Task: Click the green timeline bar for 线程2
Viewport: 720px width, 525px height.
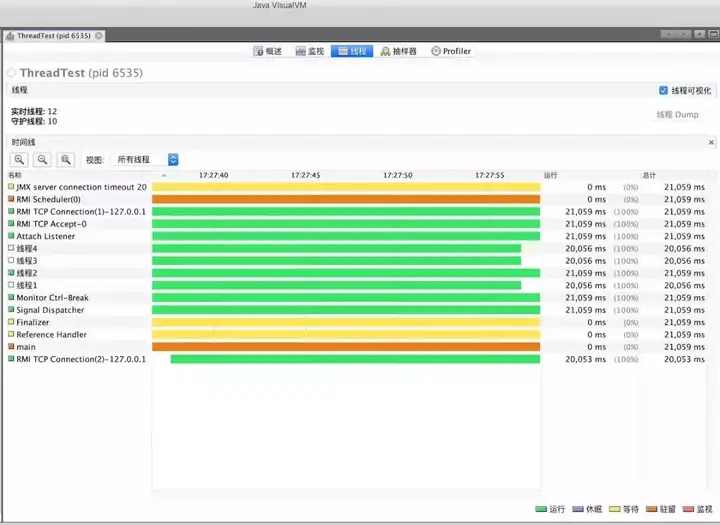Action: (x=346, y=273)
